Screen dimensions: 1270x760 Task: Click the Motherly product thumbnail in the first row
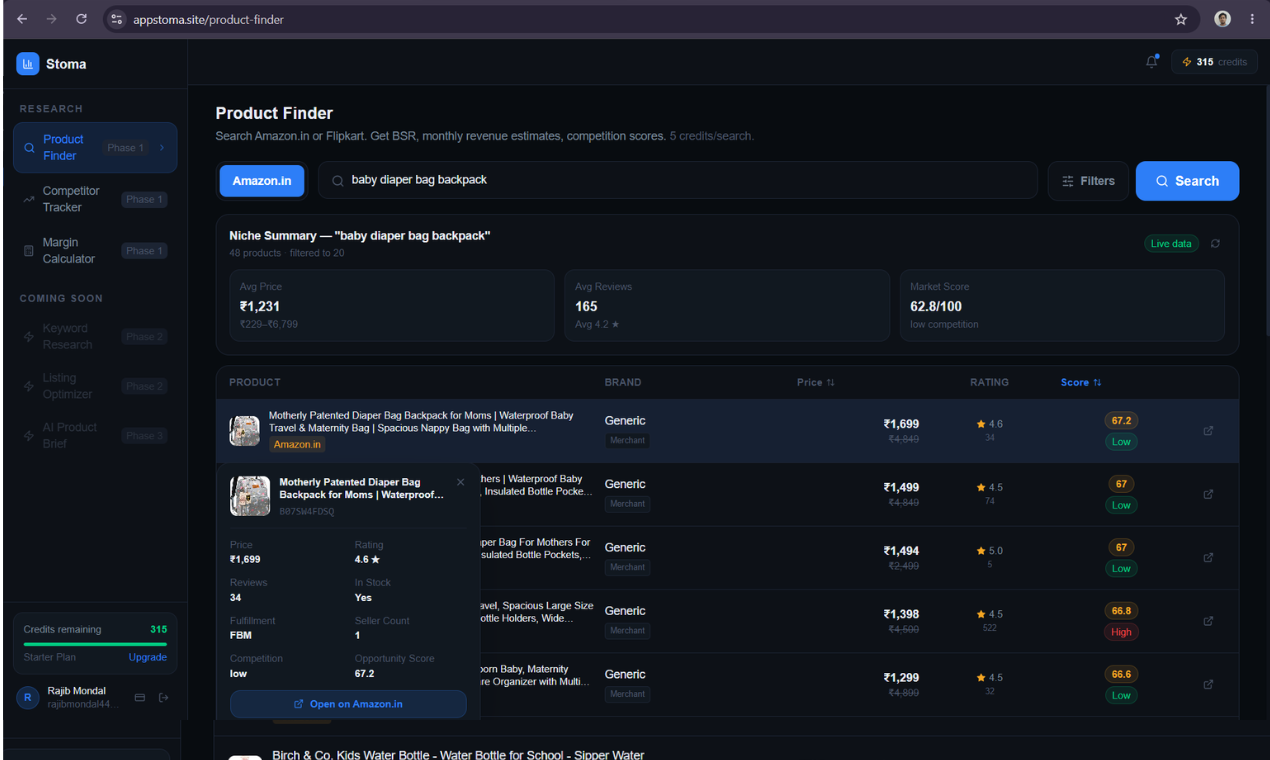pos(244,431)
